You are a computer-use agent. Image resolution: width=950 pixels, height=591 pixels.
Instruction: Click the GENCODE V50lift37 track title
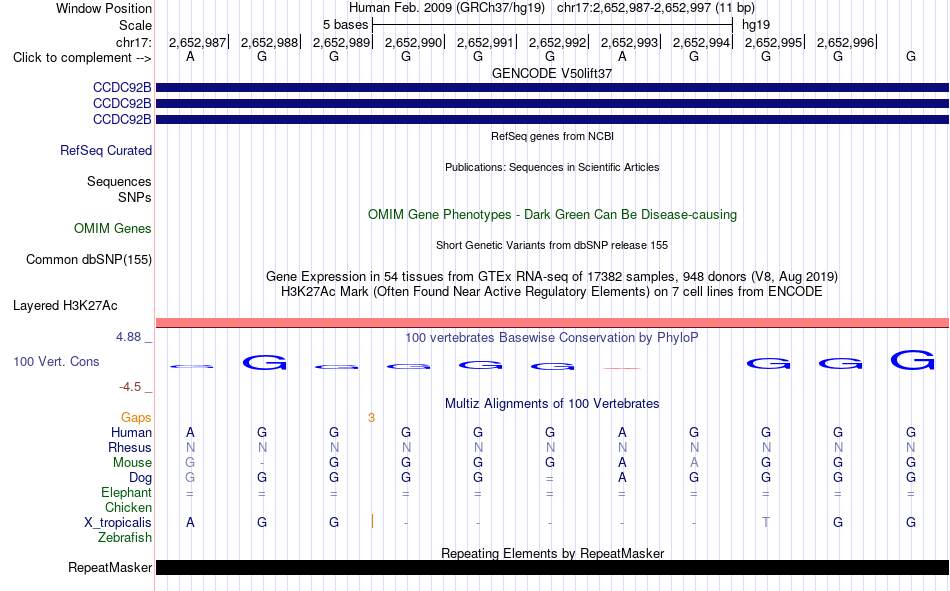pyautogui.click(x=552, y=73)
